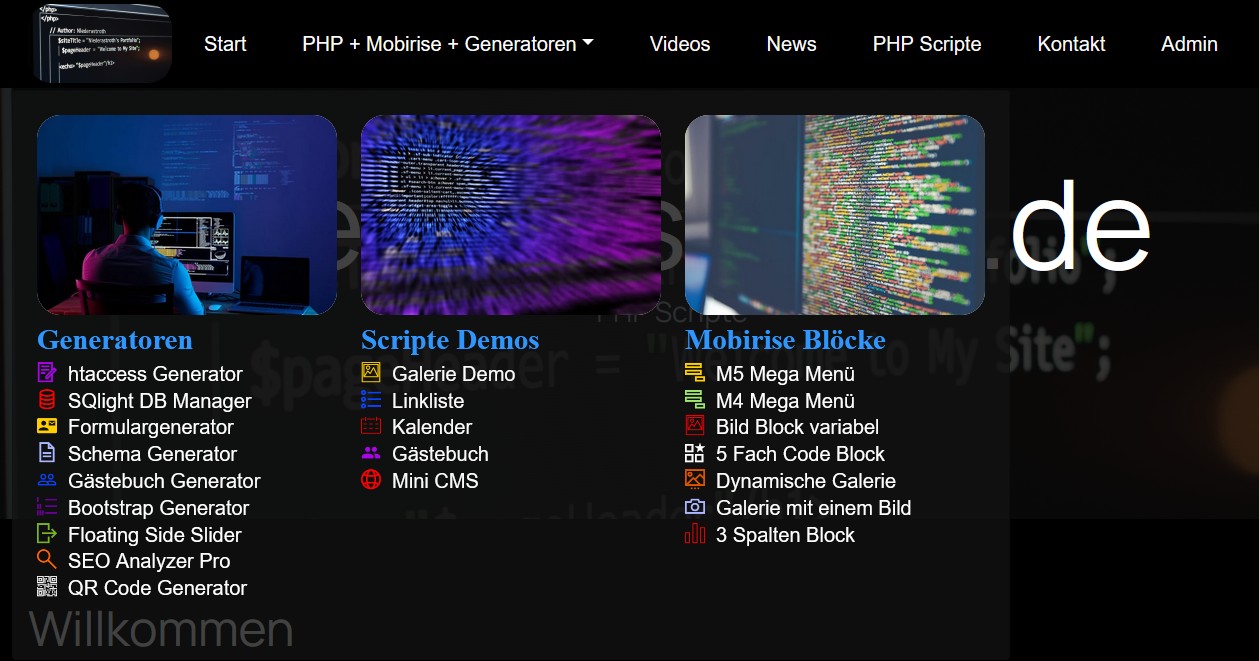Viewport: 1259px width, 661px height.
Task: Click the QR Code Generator icon
Action: coord(47,587)
